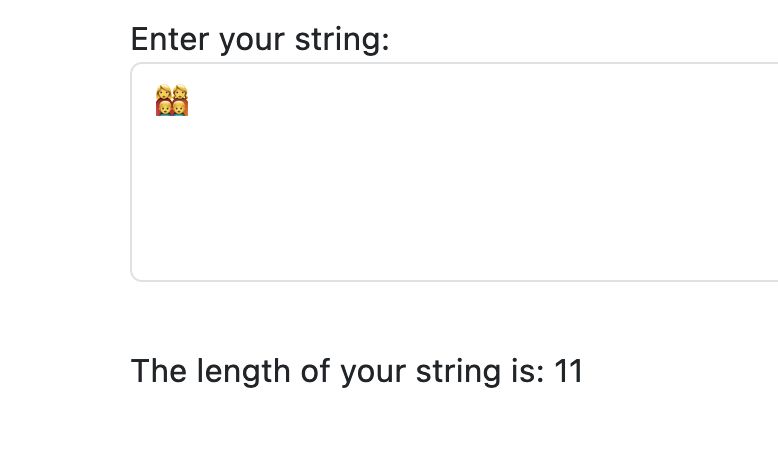Click the family emoji in the text box
This screenshot has height=474, width=778.
pos(172,101)
